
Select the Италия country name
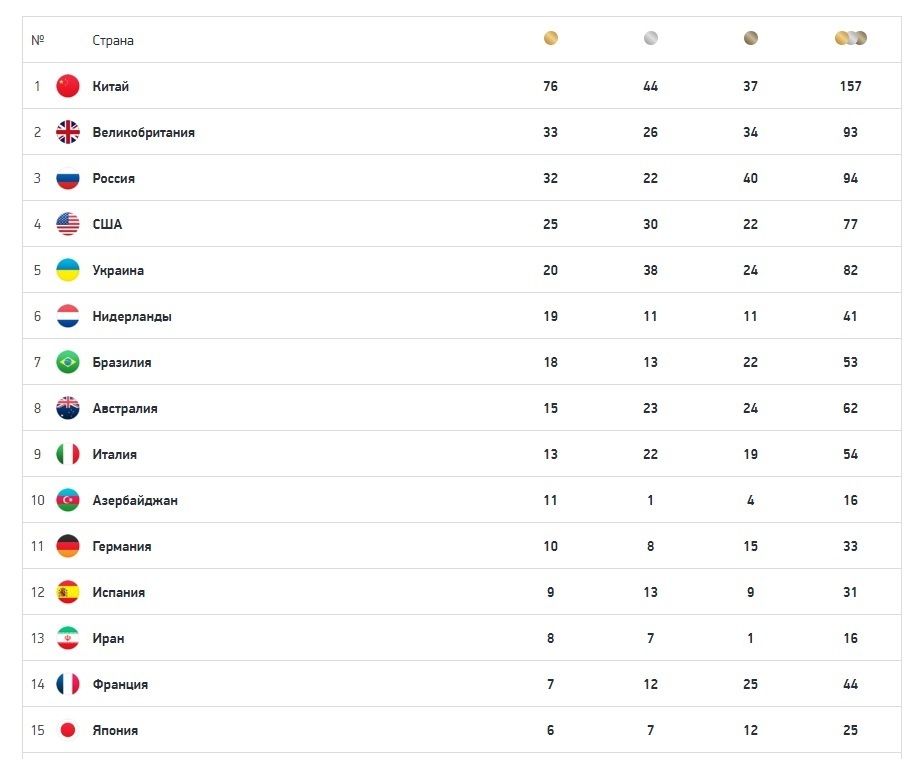(x=115, y=454)
